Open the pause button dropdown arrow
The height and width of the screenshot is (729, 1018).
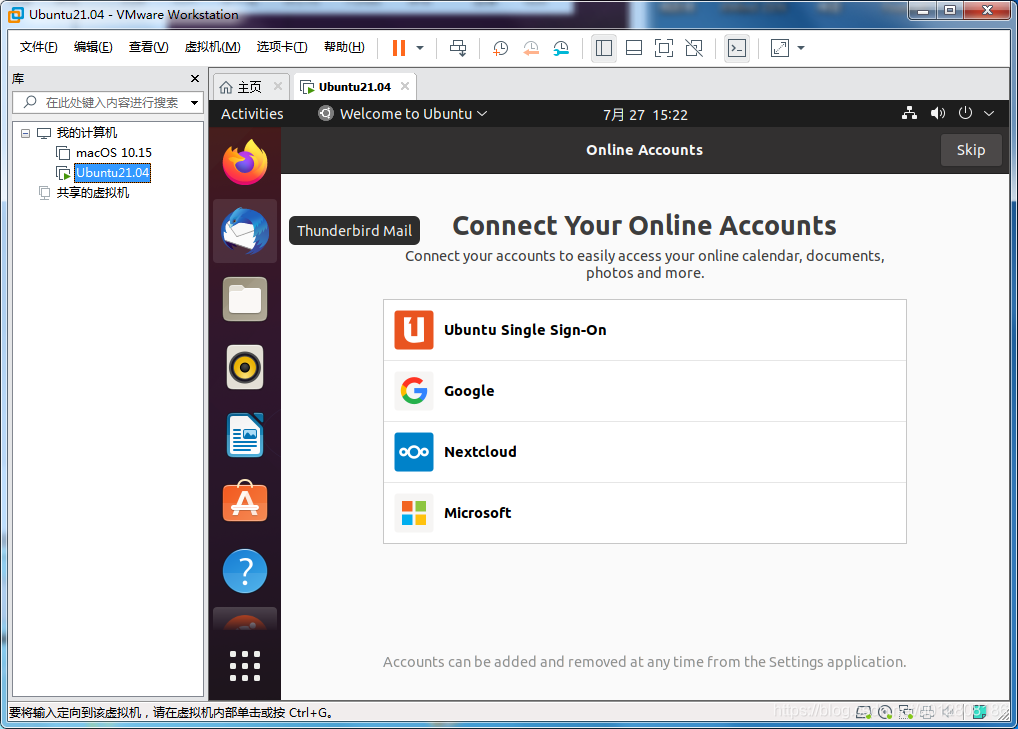[420, 47]
